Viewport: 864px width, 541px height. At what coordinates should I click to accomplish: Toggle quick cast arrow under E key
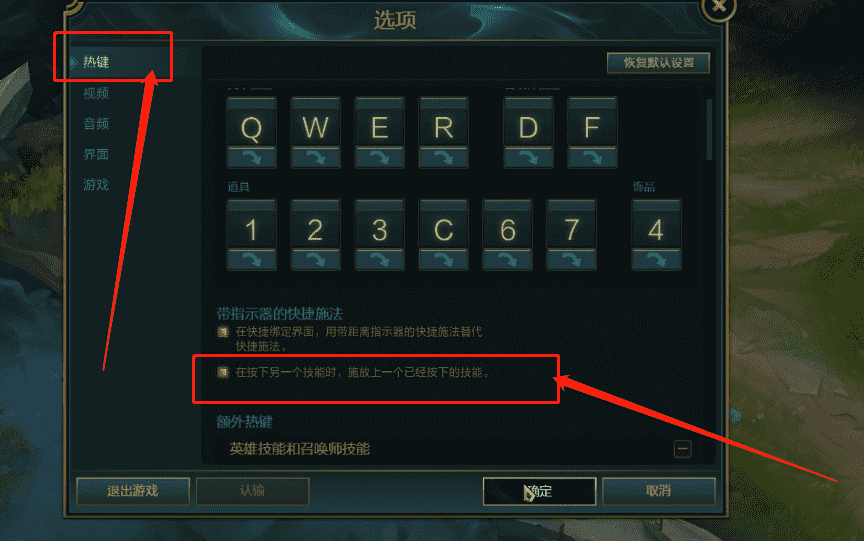coord(379,158)
